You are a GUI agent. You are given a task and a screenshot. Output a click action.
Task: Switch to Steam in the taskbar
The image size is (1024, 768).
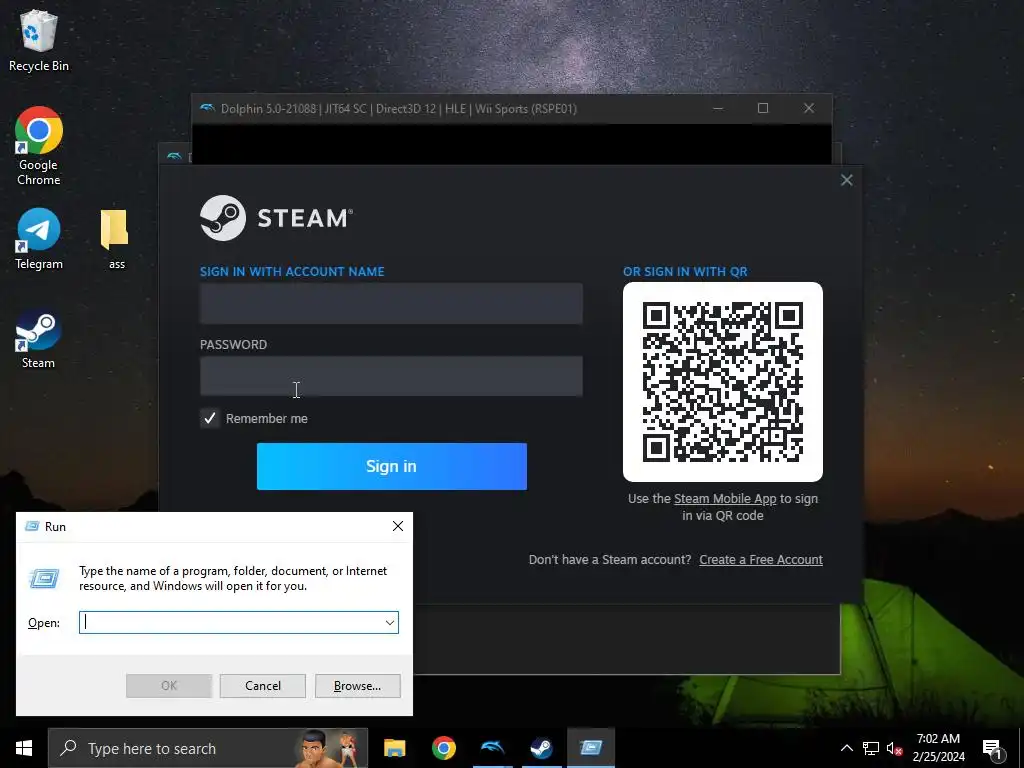tap(541, 748)
